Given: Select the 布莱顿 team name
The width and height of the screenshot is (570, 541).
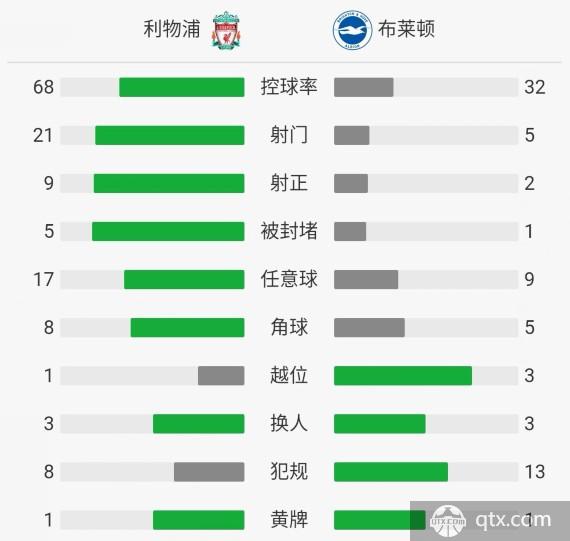Looking at the screenshot, I should pyautogui.click(x=406, y=29).
